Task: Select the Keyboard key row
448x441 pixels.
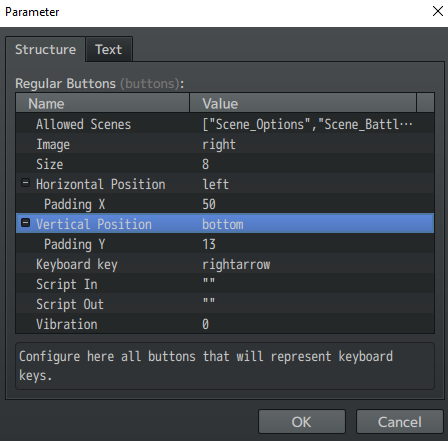Action: point(225,264)
